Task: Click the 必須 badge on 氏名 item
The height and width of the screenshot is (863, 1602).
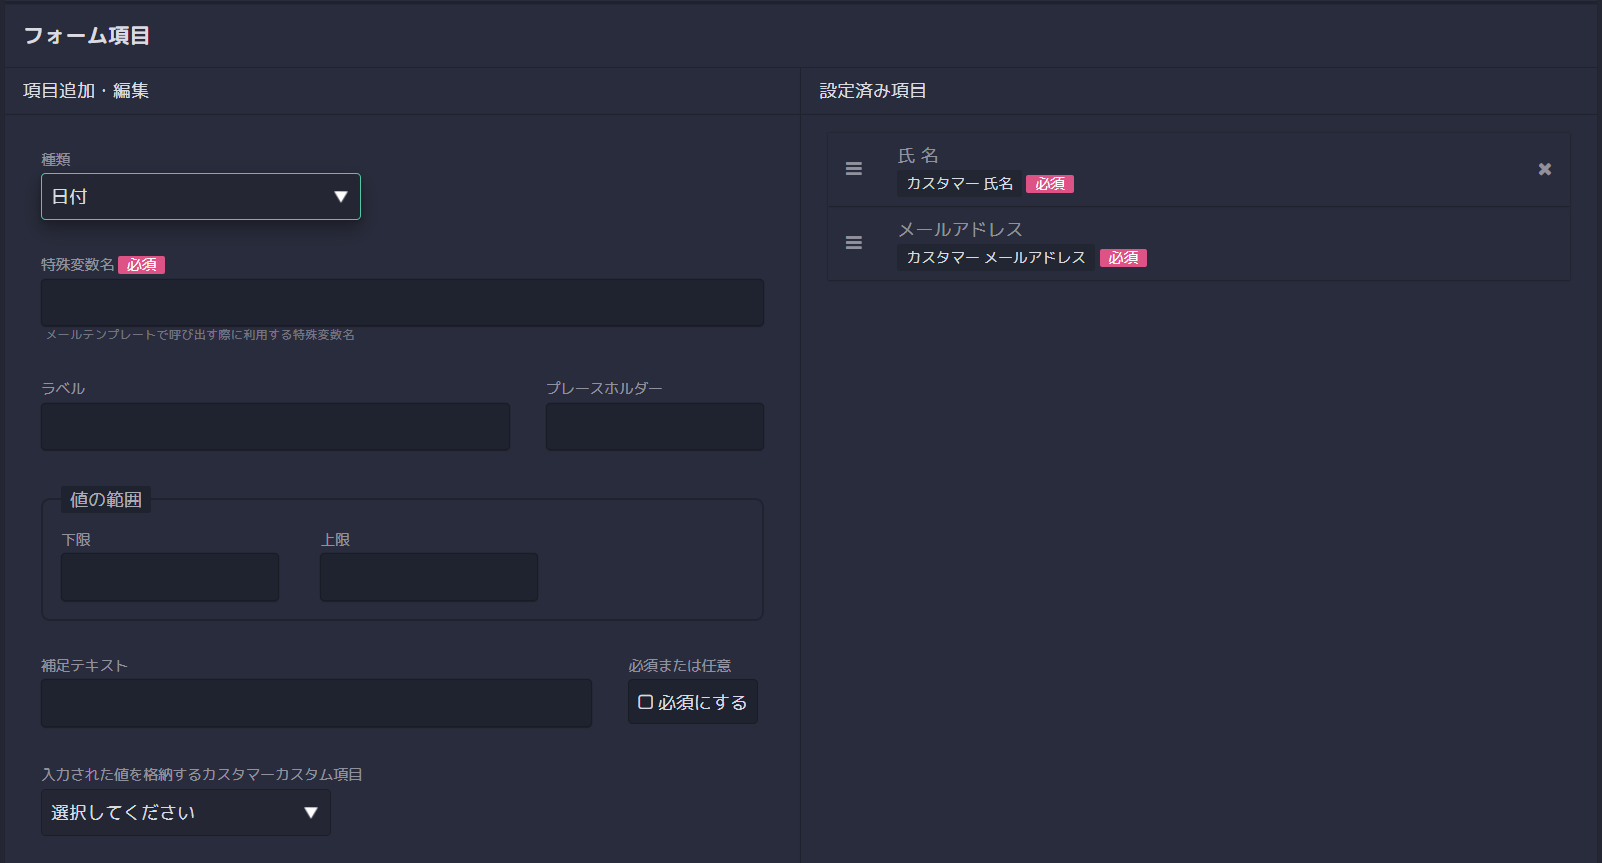Action: pos(1049,184)
